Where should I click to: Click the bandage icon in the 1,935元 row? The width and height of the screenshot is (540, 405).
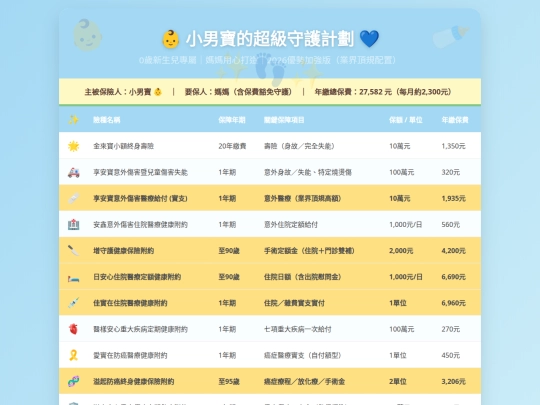click(x=73, y=198)
